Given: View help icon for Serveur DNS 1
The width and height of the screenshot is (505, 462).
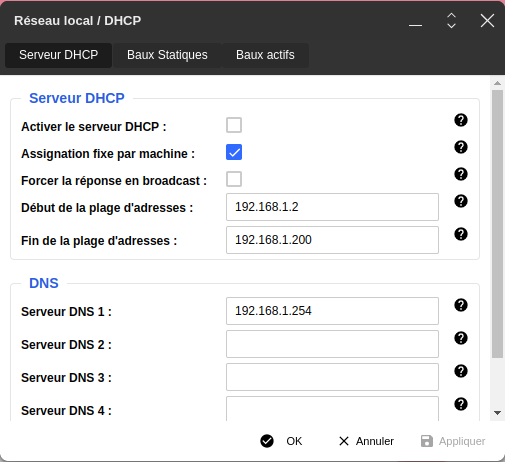Looking at the screenshot, I should tap(461, 305).
